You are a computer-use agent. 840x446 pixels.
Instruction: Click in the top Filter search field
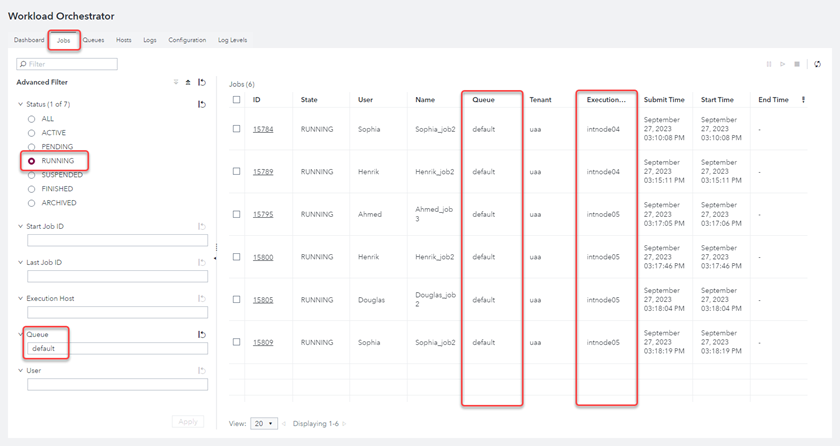[67, 64]
